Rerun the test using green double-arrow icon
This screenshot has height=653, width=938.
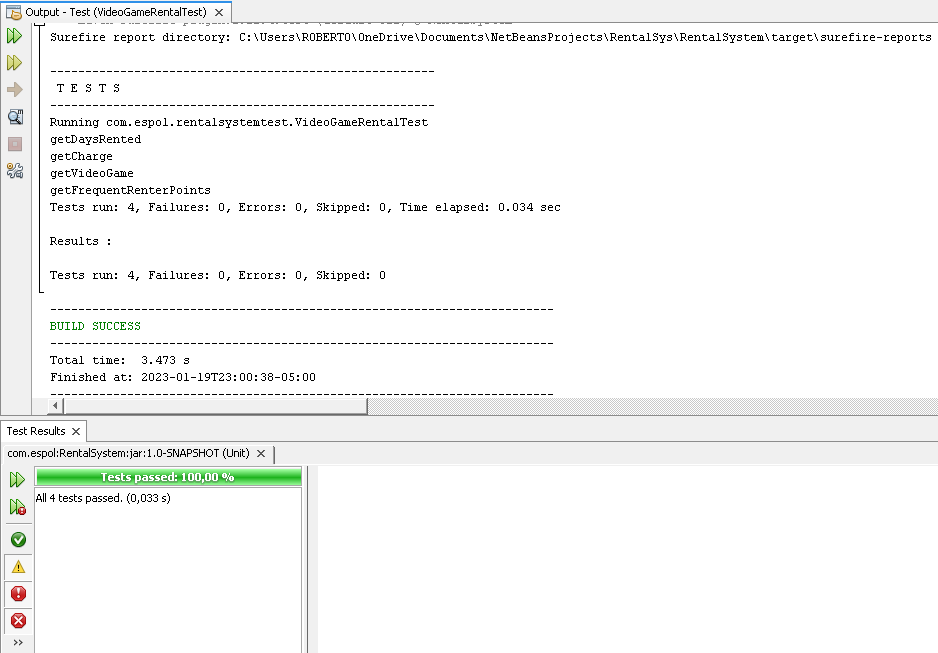[15, 35]
